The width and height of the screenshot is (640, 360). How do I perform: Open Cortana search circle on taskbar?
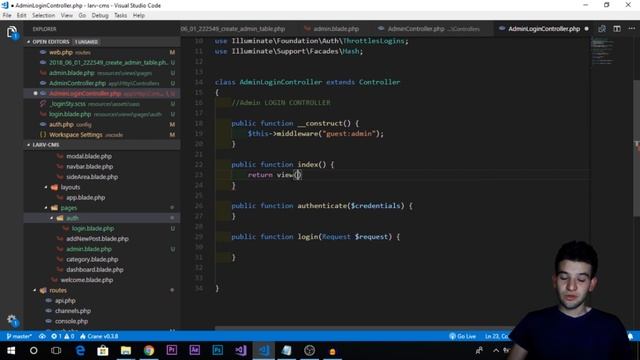[x=33, y=351]
